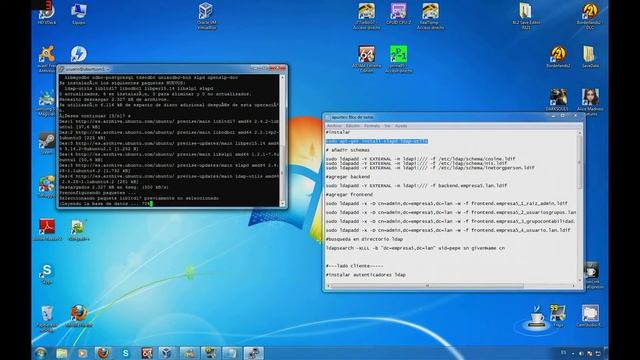Open the Skype desktop shortcut
Image resolution: width=640 pixels, height=360 pixels.
47,273
